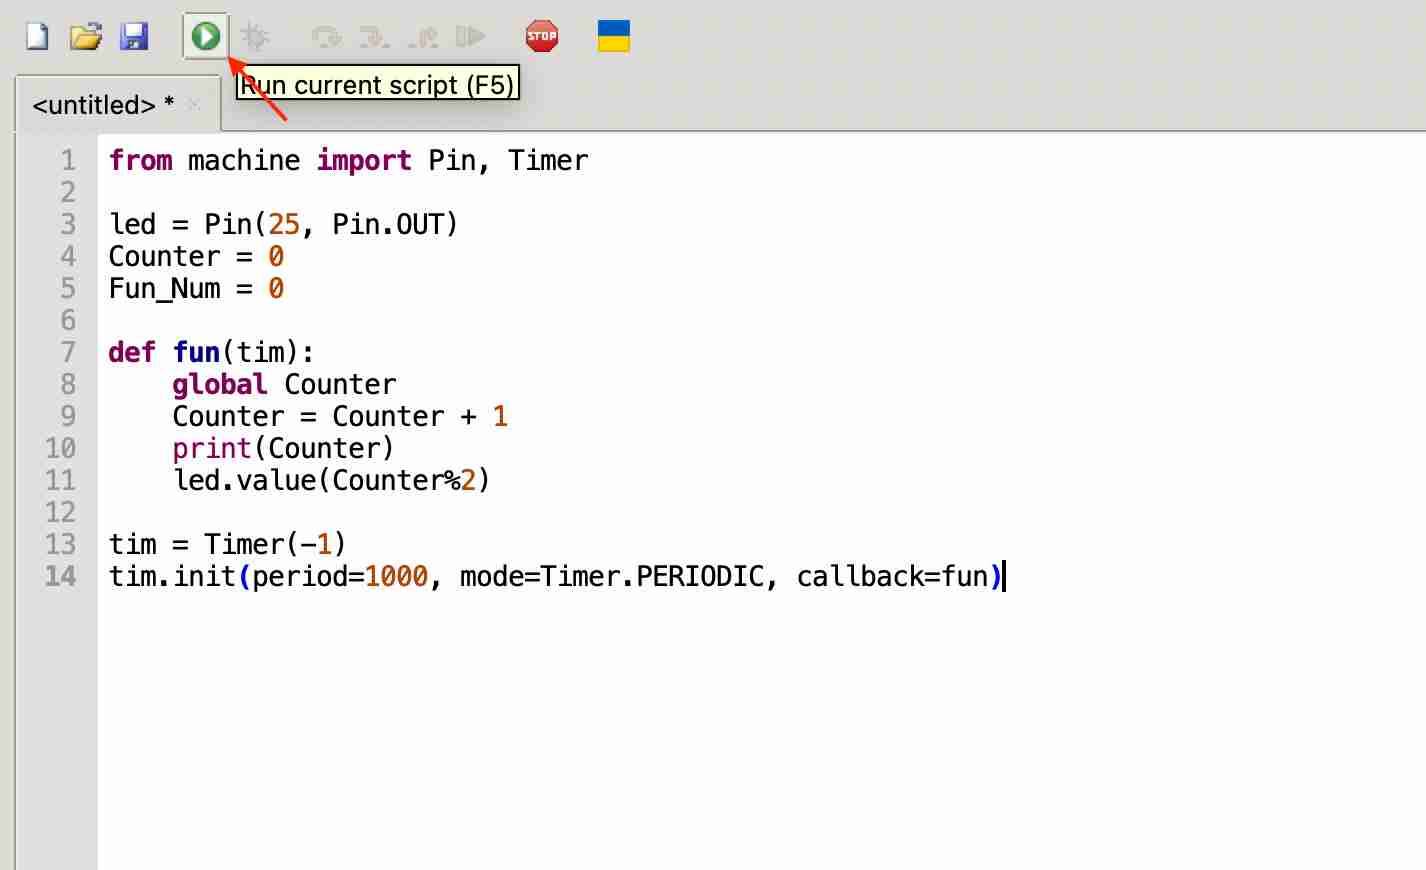The width and height of the screenshot is (1426, 870).
Task: Place cursor on 'from machine import Pin, Timer' line
Action: (349, 160)
